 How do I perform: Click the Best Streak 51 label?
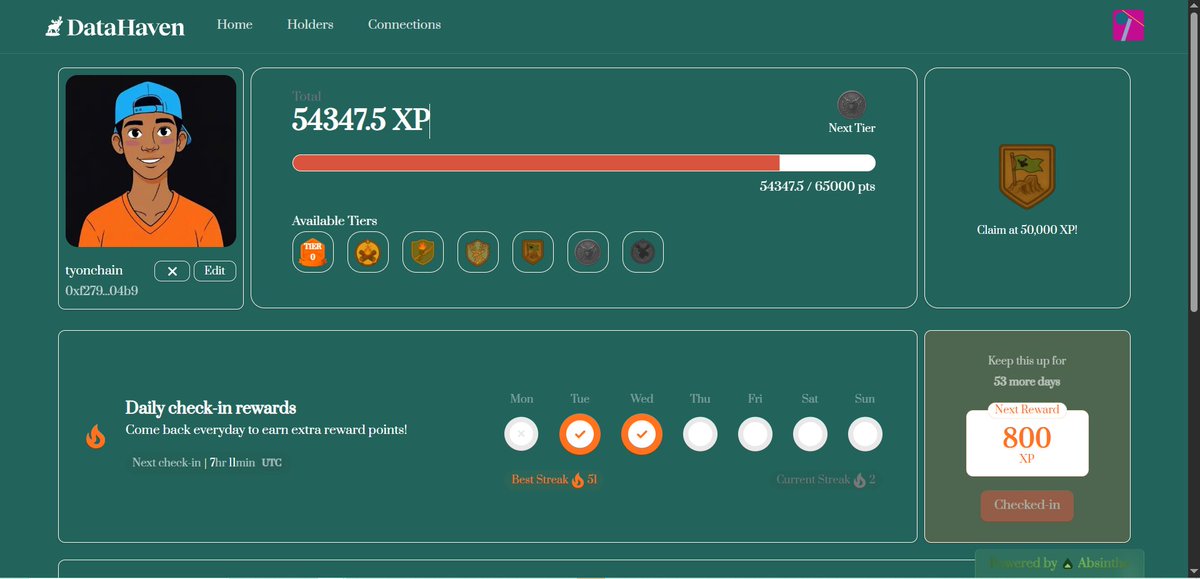555,480
